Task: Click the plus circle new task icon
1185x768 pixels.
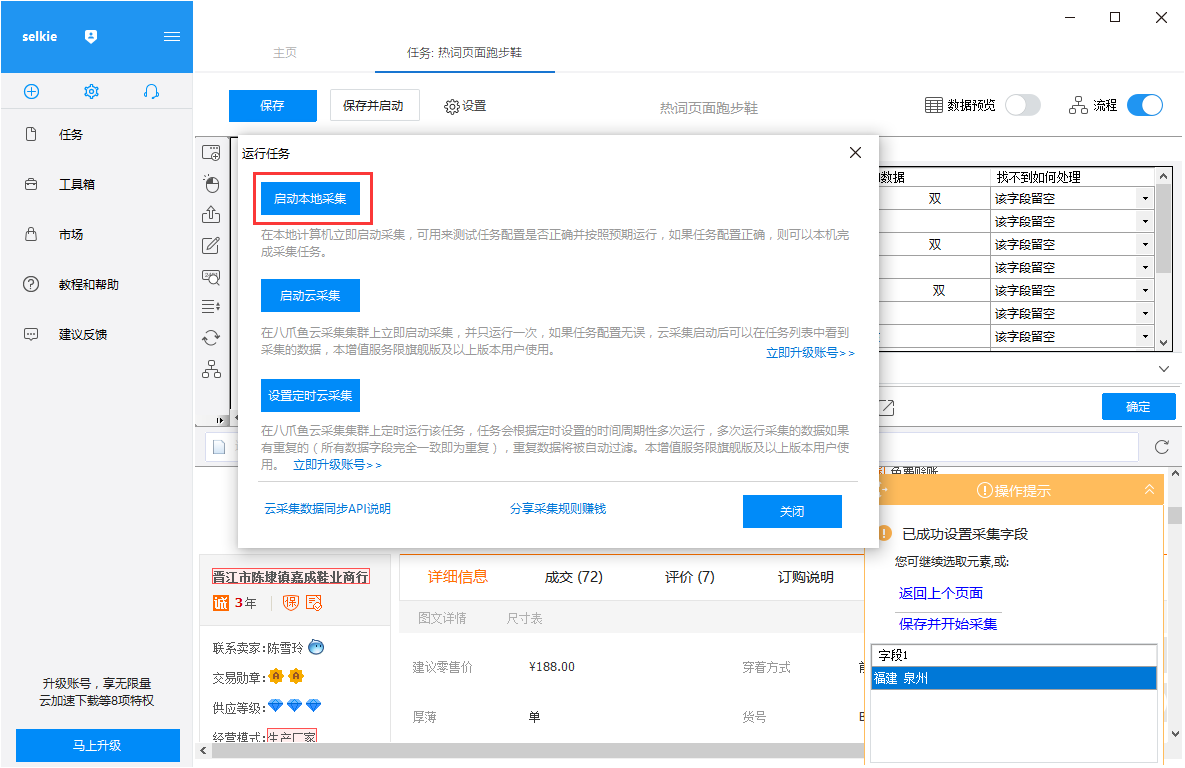Action: [32, 91]
